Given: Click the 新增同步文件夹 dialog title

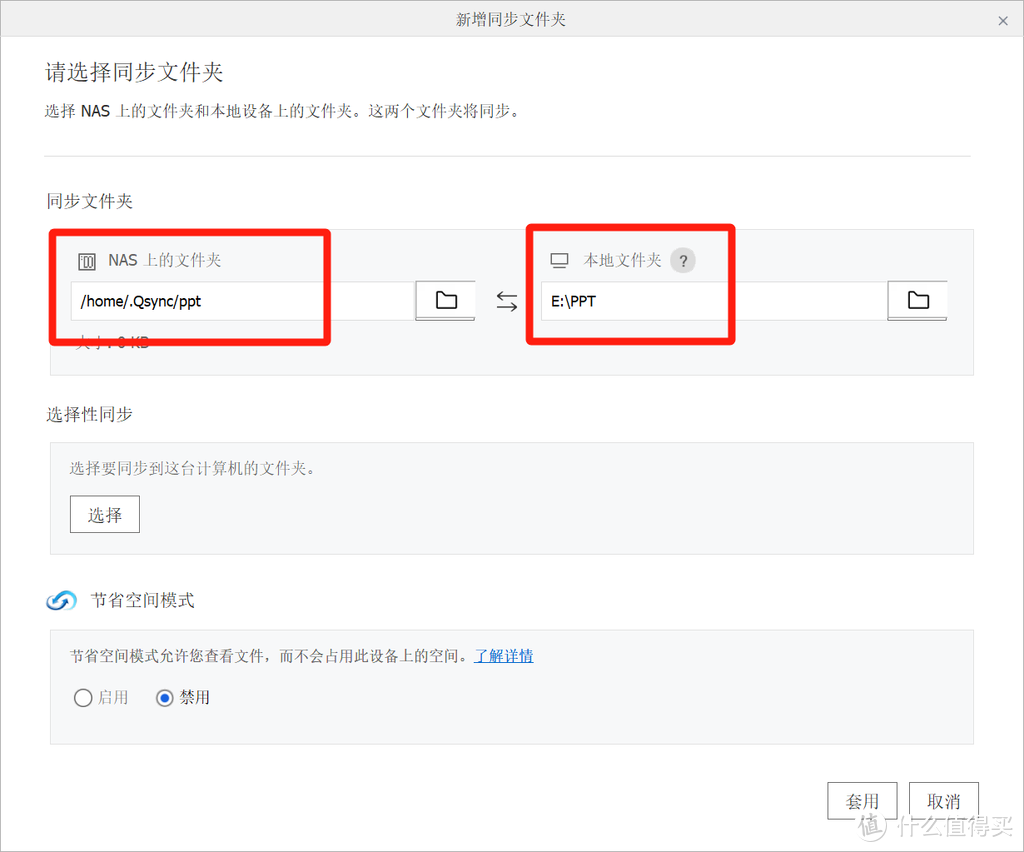Looking at the screenshot, I should point(511,18).
